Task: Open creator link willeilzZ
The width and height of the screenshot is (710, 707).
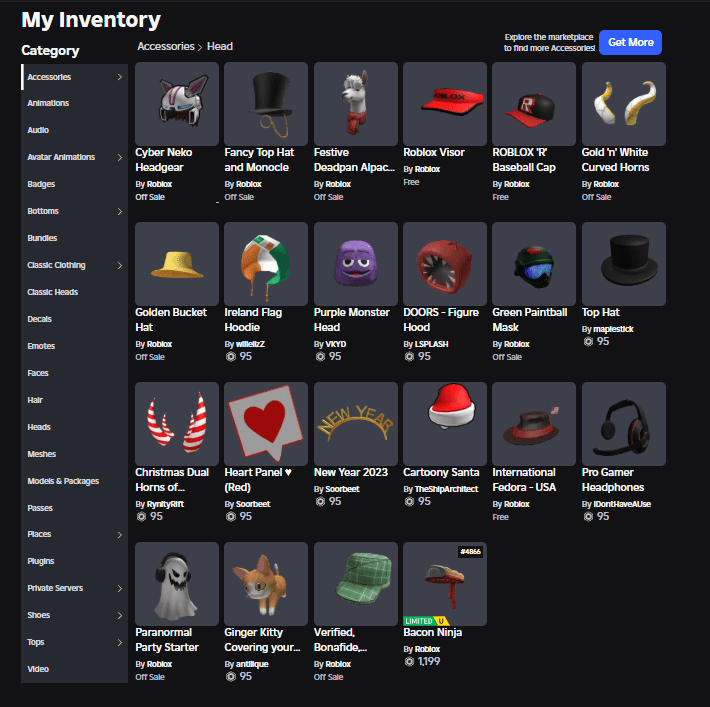Action: click(250, 344)
